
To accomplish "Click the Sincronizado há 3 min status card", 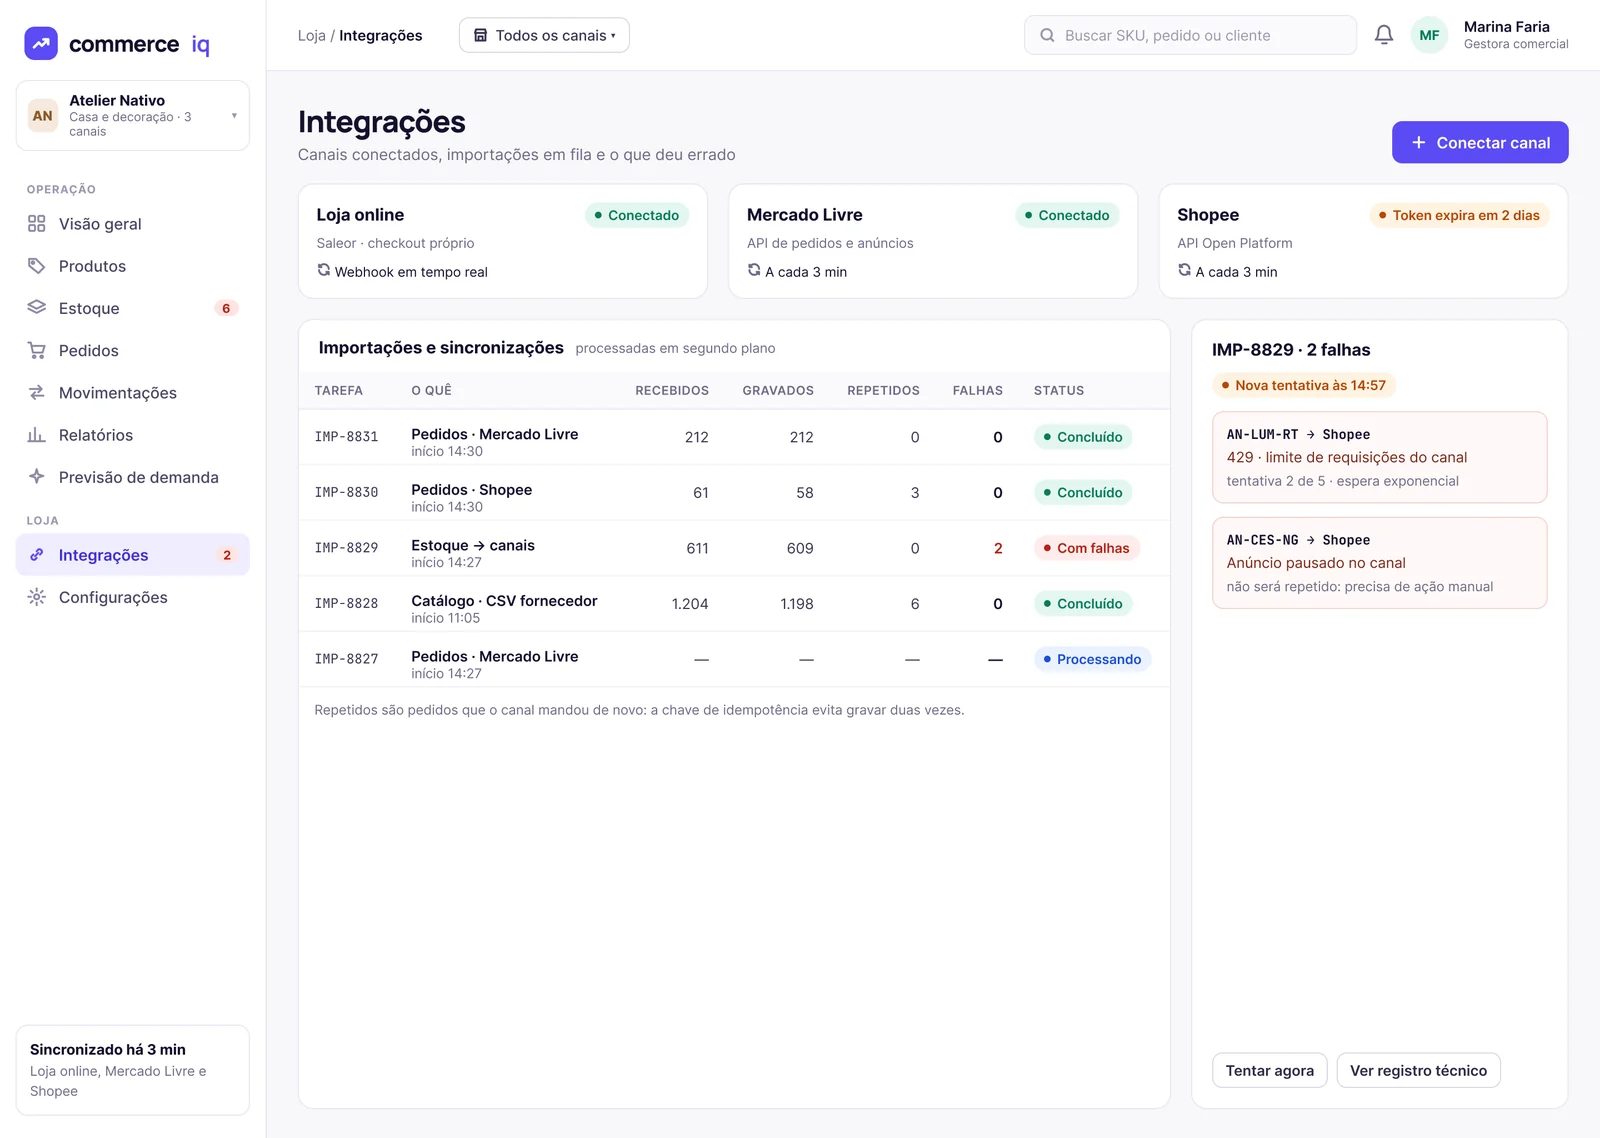I will pos(133,1070).
